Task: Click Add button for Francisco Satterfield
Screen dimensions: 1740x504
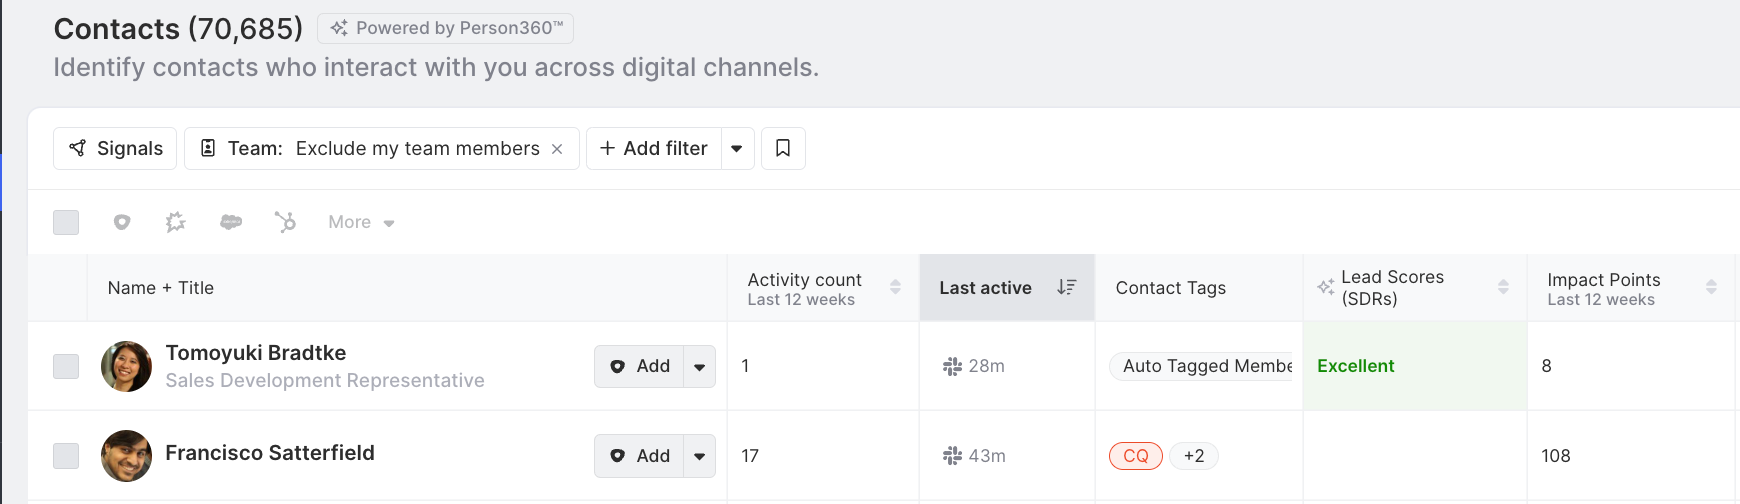Action: (640, 456)
